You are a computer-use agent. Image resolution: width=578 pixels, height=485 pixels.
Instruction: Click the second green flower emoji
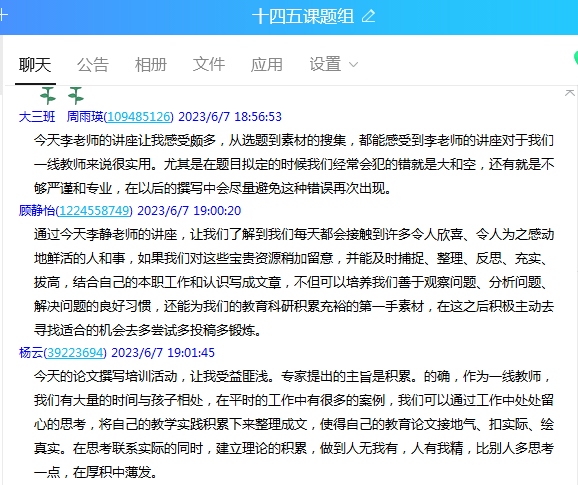(76, 96)
